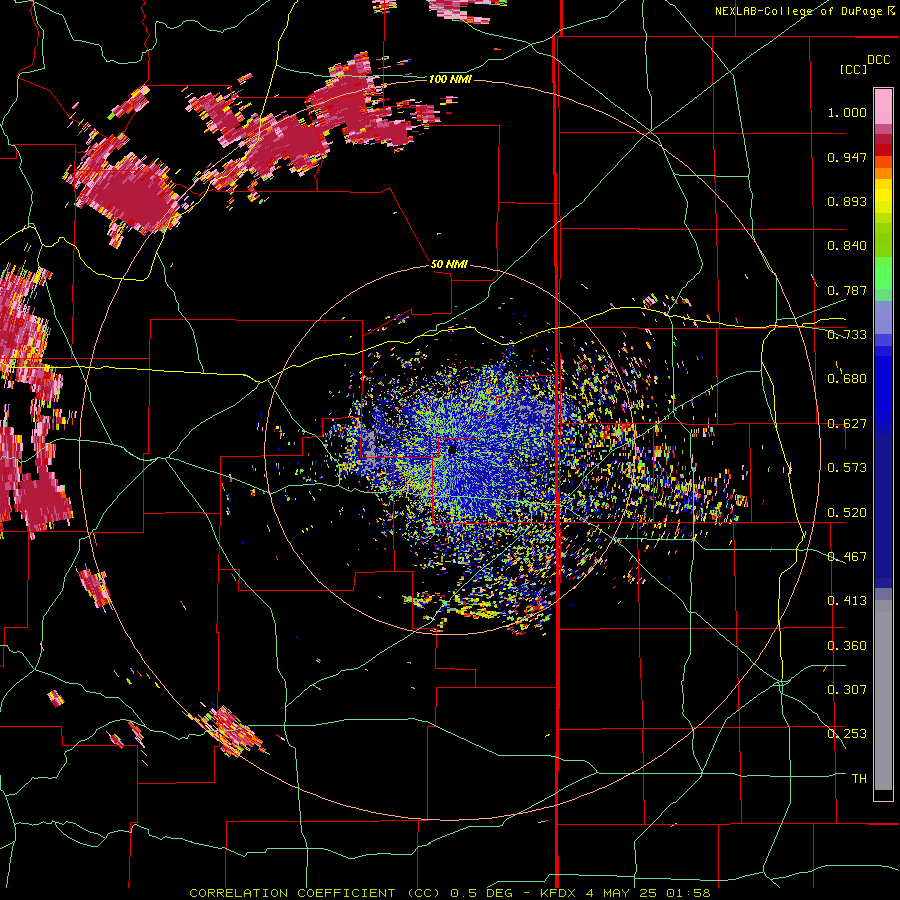Click the 100 NMI range ring label
This screenshot has height=900, width=900.
[450, 79]
